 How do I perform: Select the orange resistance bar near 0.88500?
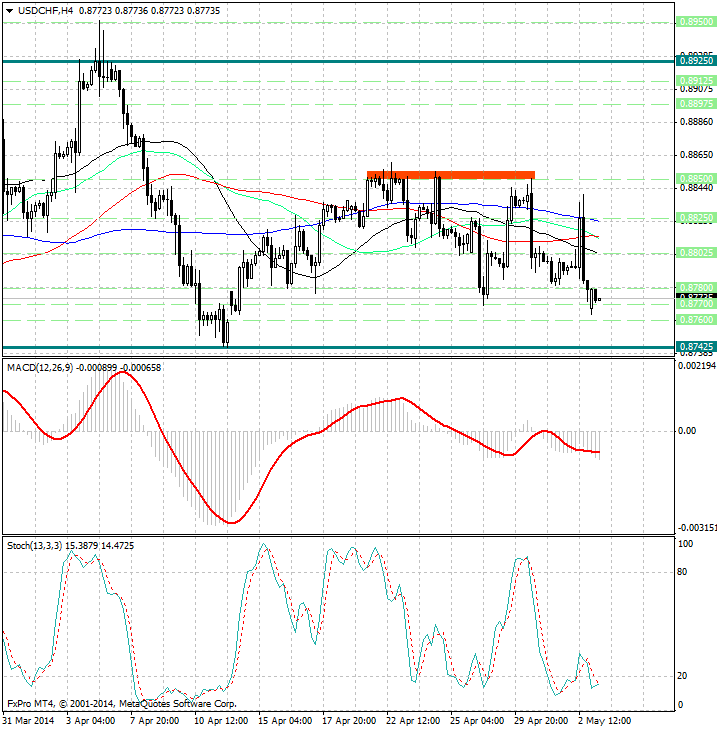(x=450, y=175)
